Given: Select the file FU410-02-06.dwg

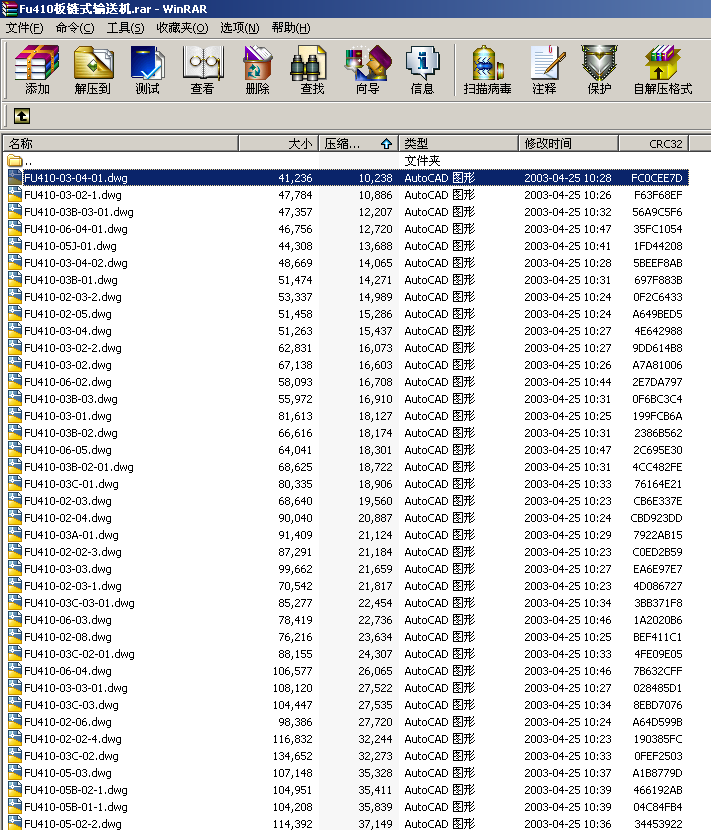Looking at the screenshot, I should coord(68,722).
